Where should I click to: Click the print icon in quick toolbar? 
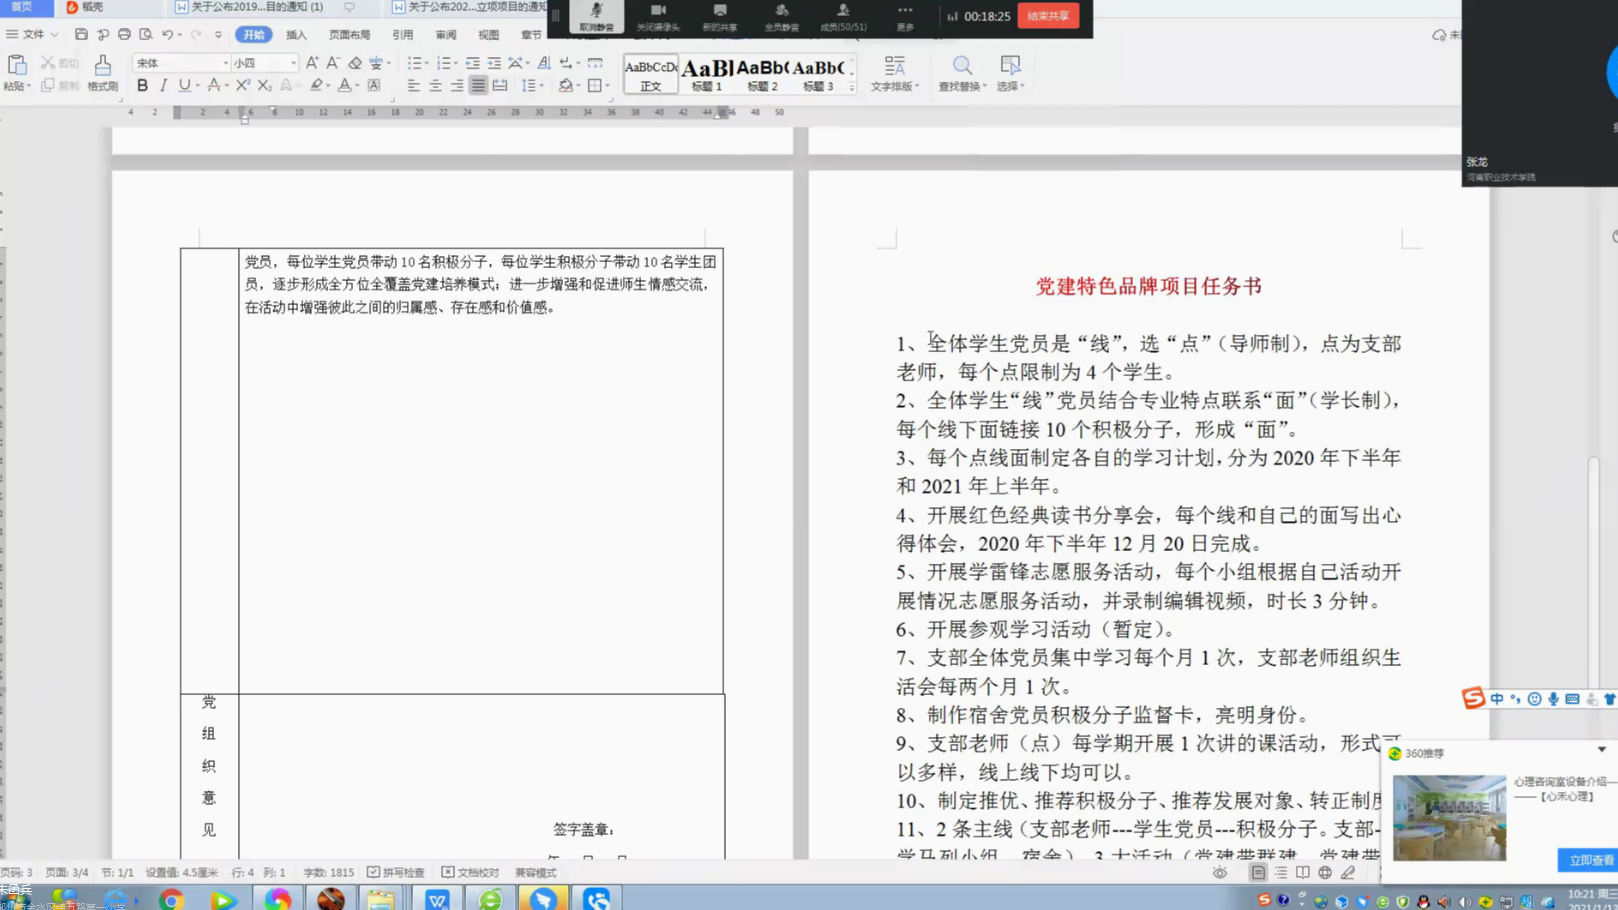tap(124, 35)
